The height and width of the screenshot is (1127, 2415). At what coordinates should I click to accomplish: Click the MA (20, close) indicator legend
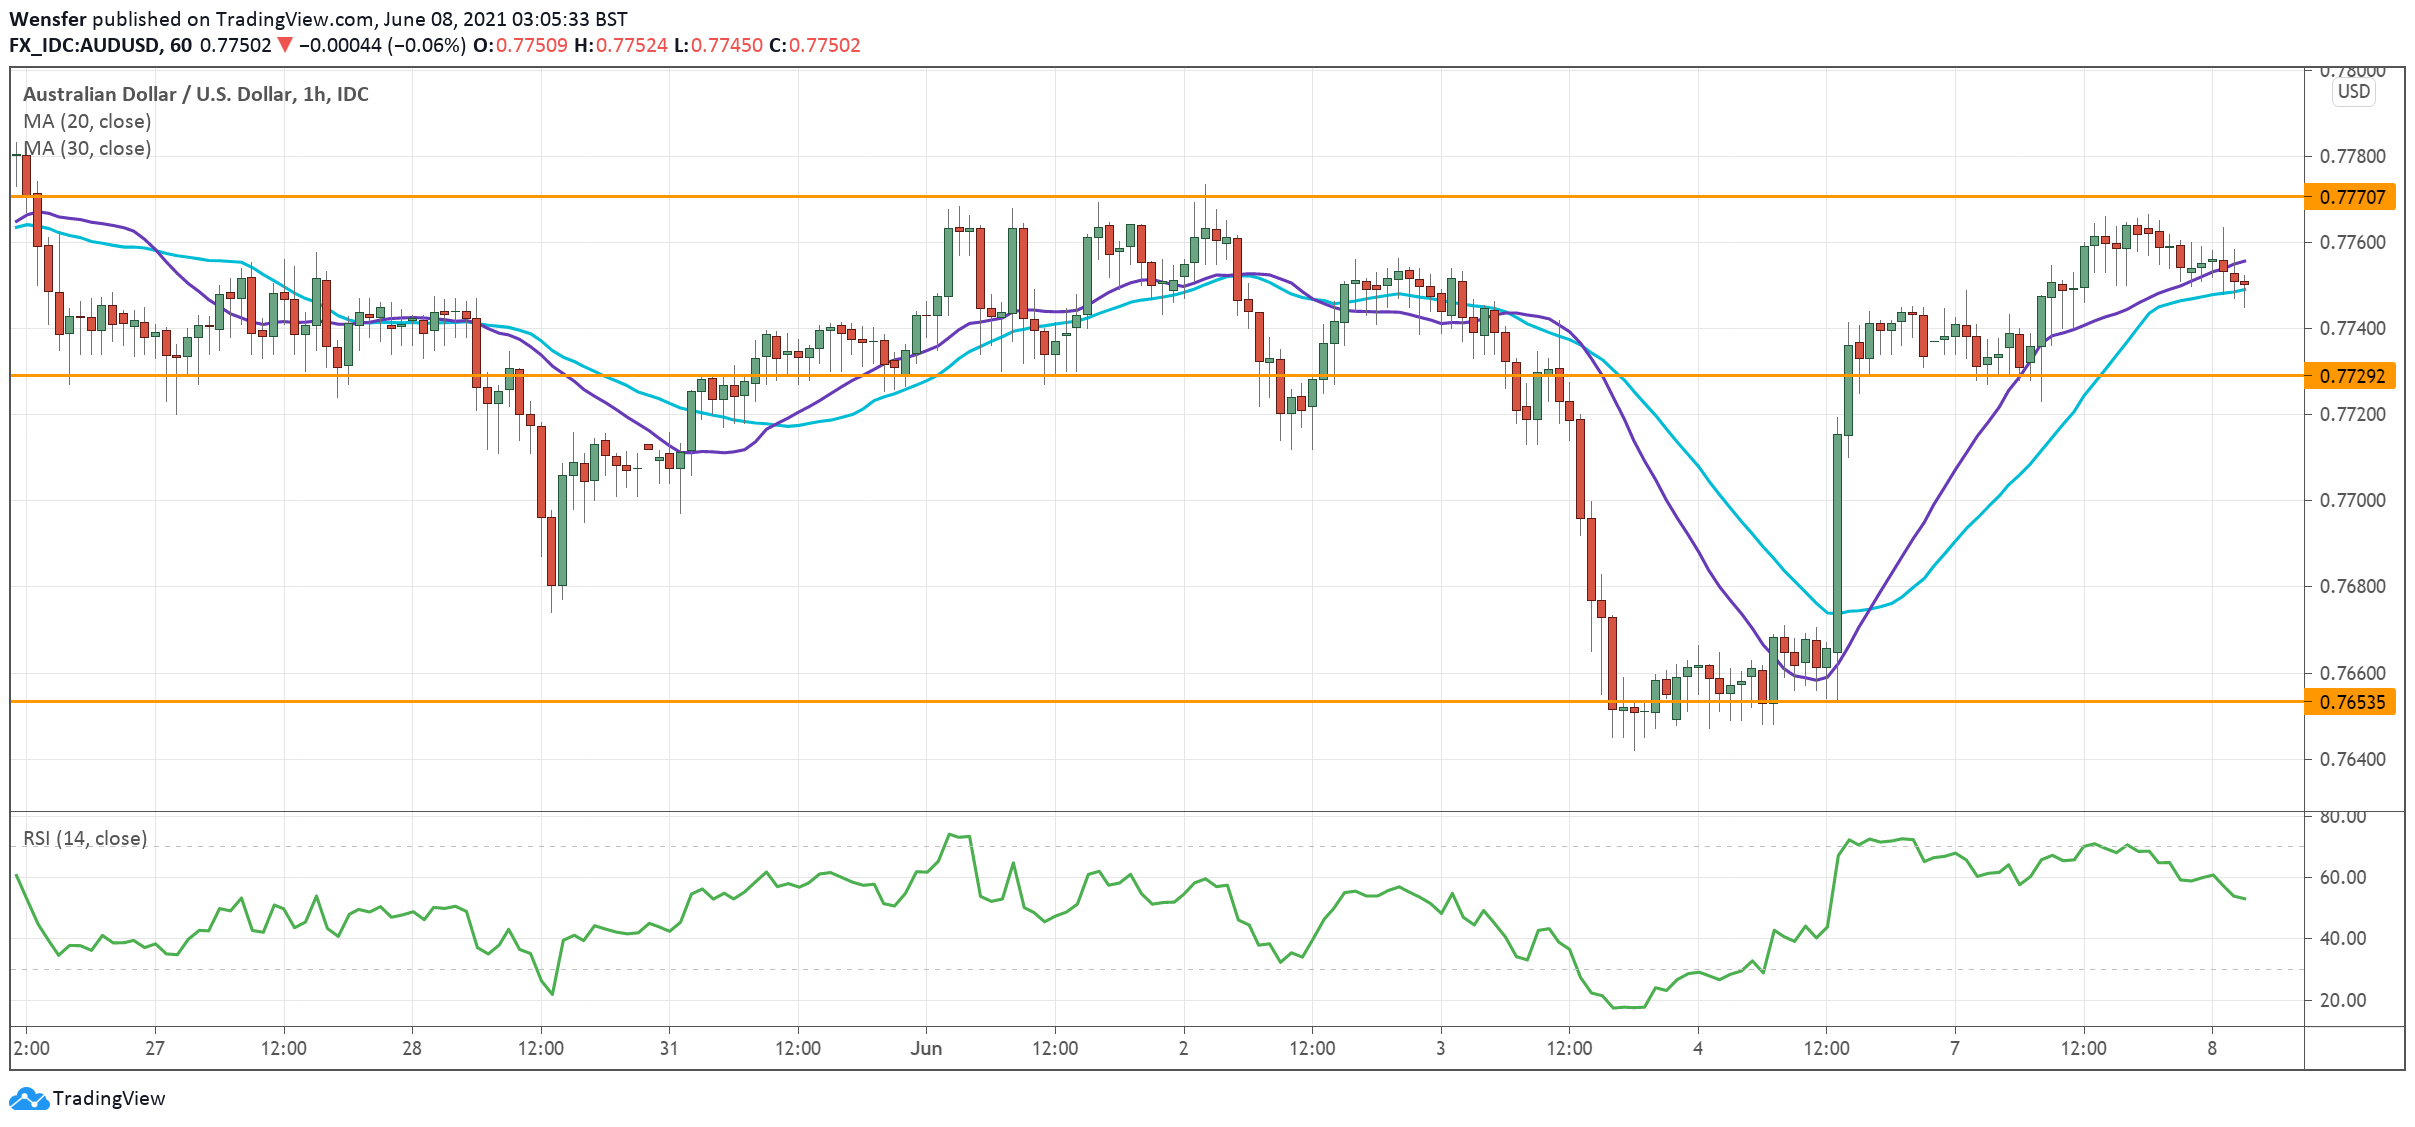coord(87,121)
